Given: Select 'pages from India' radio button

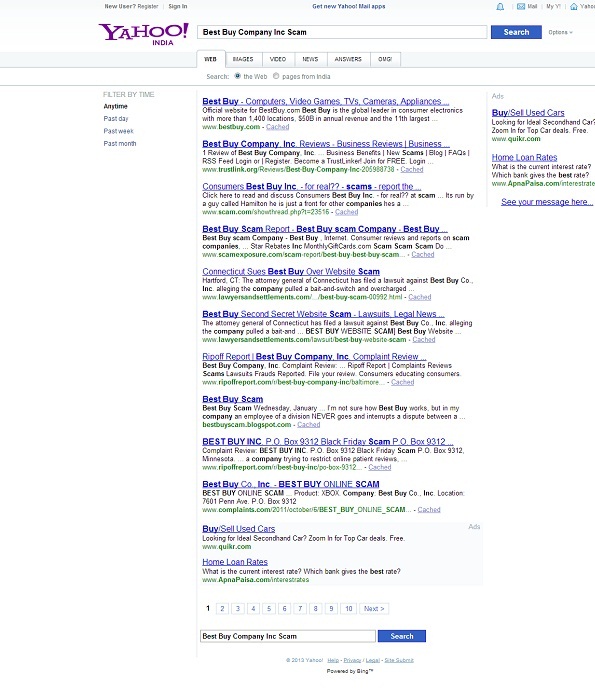Looking at the screenshot, I should 276,76.
